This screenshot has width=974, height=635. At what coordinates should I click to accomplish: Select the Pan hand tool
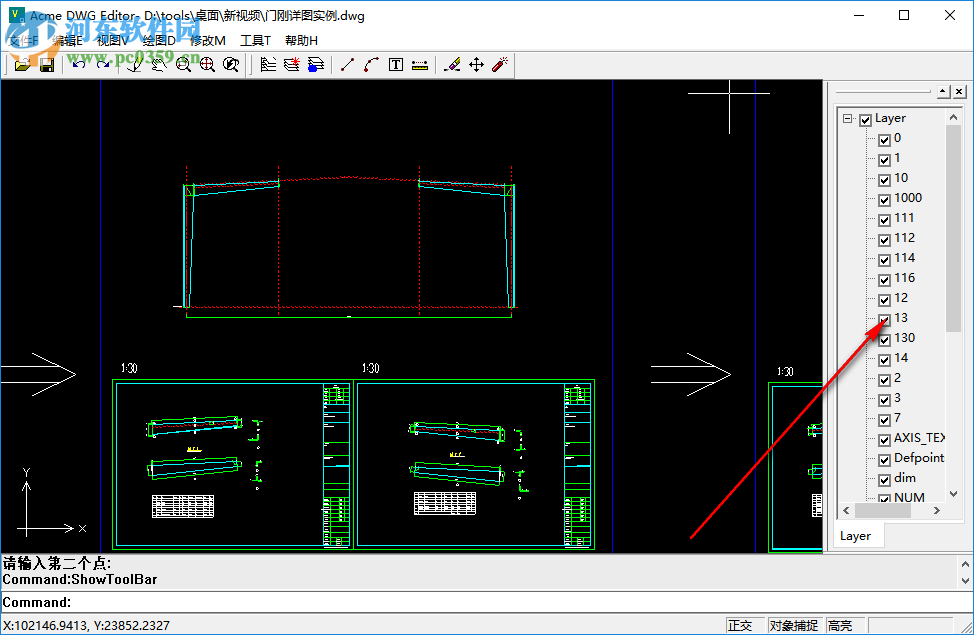(158, 63)
